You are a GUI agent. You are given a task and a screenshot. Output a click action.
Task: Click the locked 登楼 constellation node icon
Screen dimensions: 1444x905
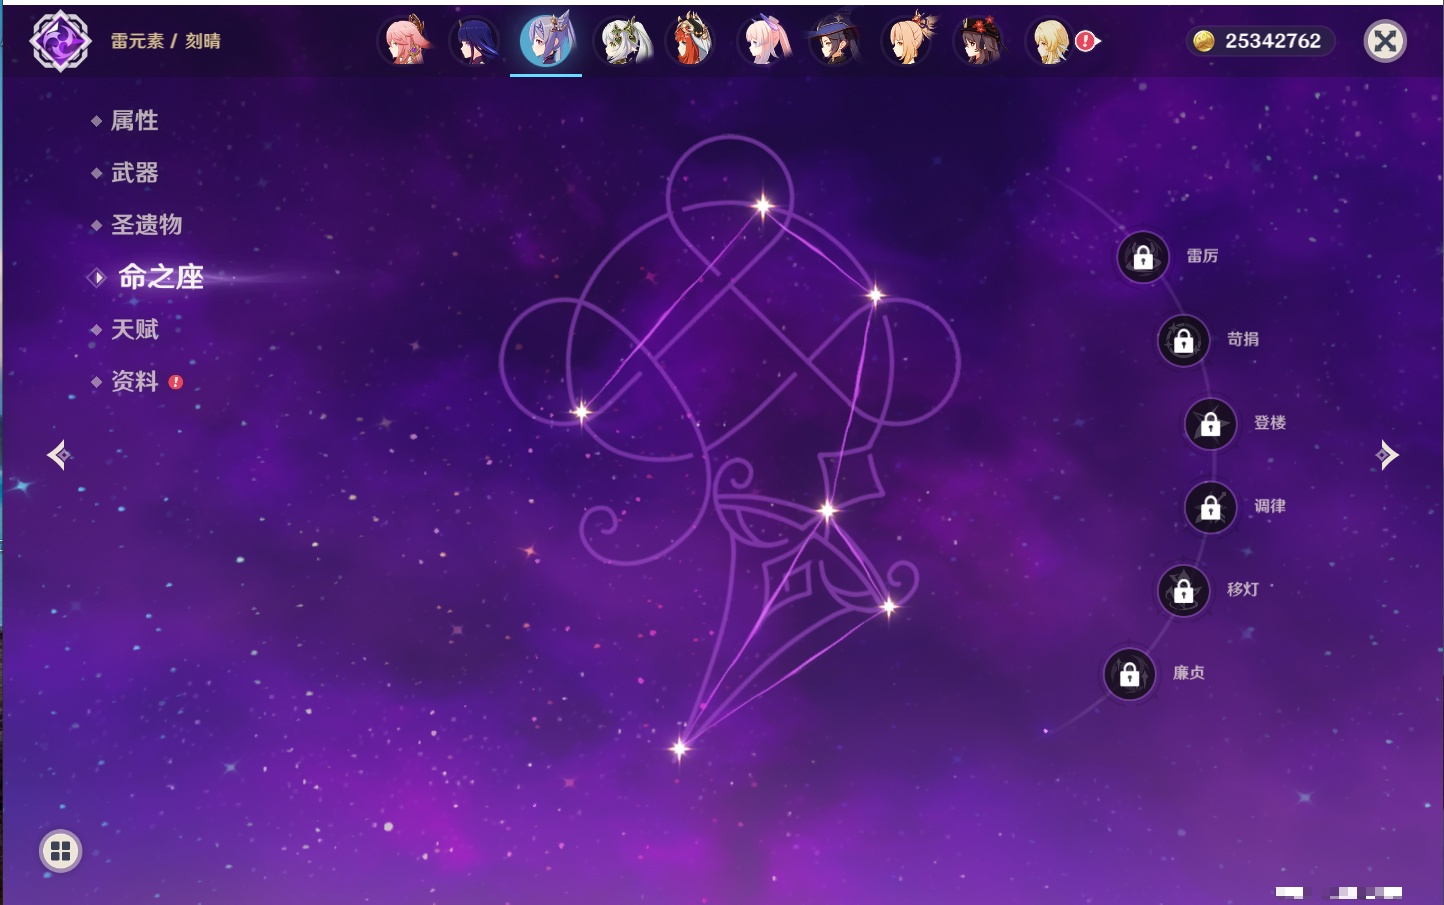click(x=1211, y=423)
